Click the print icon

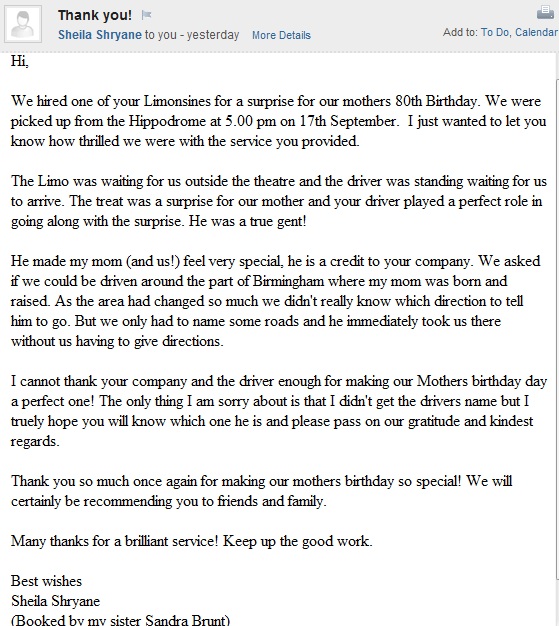(x=545, y=12)
